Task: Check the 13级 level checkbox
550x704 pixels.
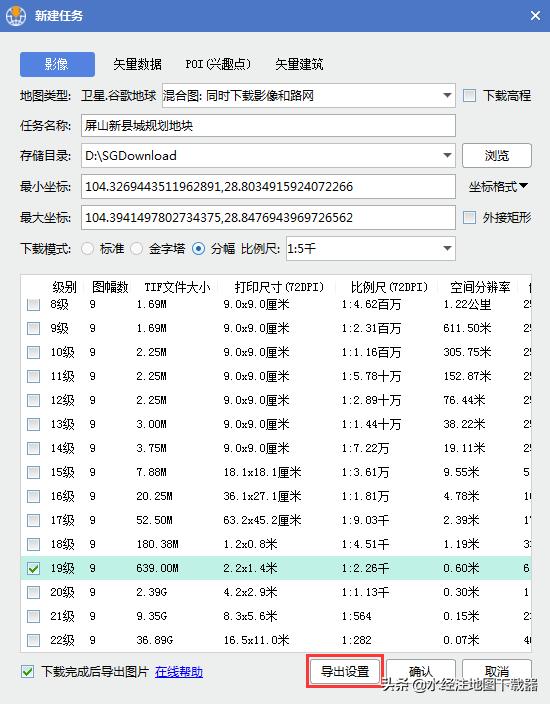Action: tap(33, 424)
